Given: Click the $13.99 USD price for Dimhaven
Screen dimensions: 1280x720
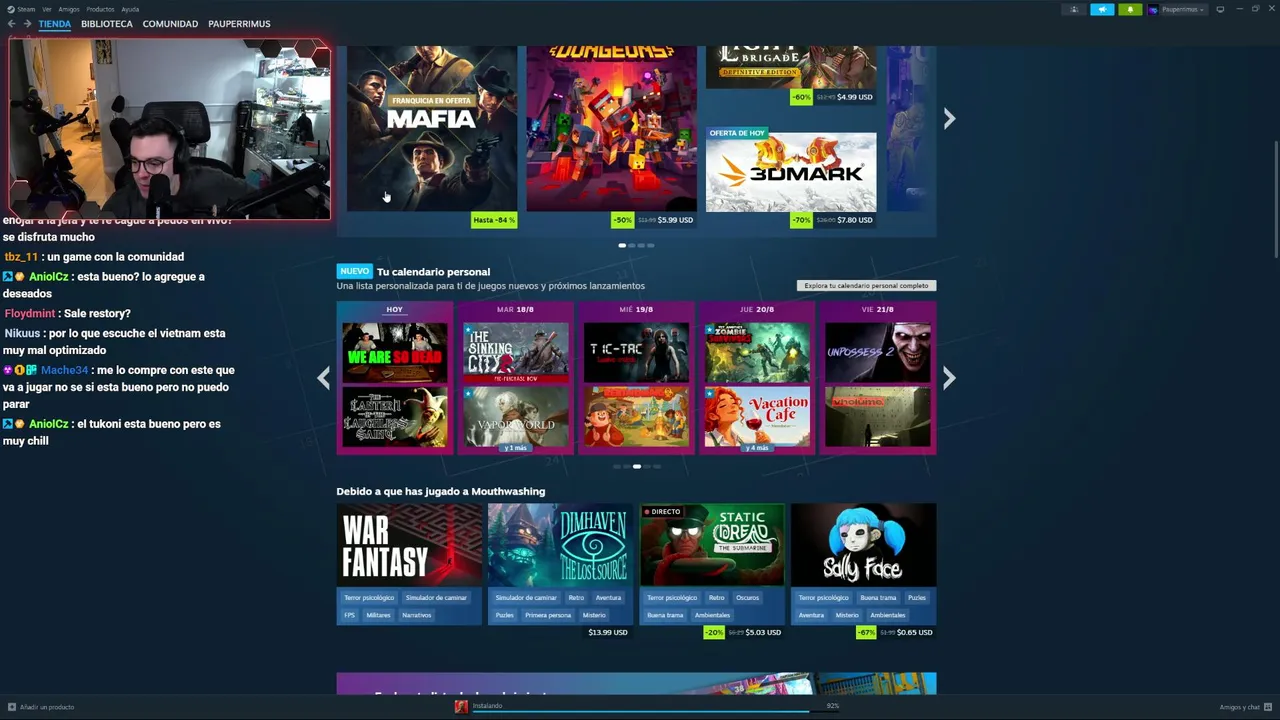Looking at the screenshot, I should [608, 632].
